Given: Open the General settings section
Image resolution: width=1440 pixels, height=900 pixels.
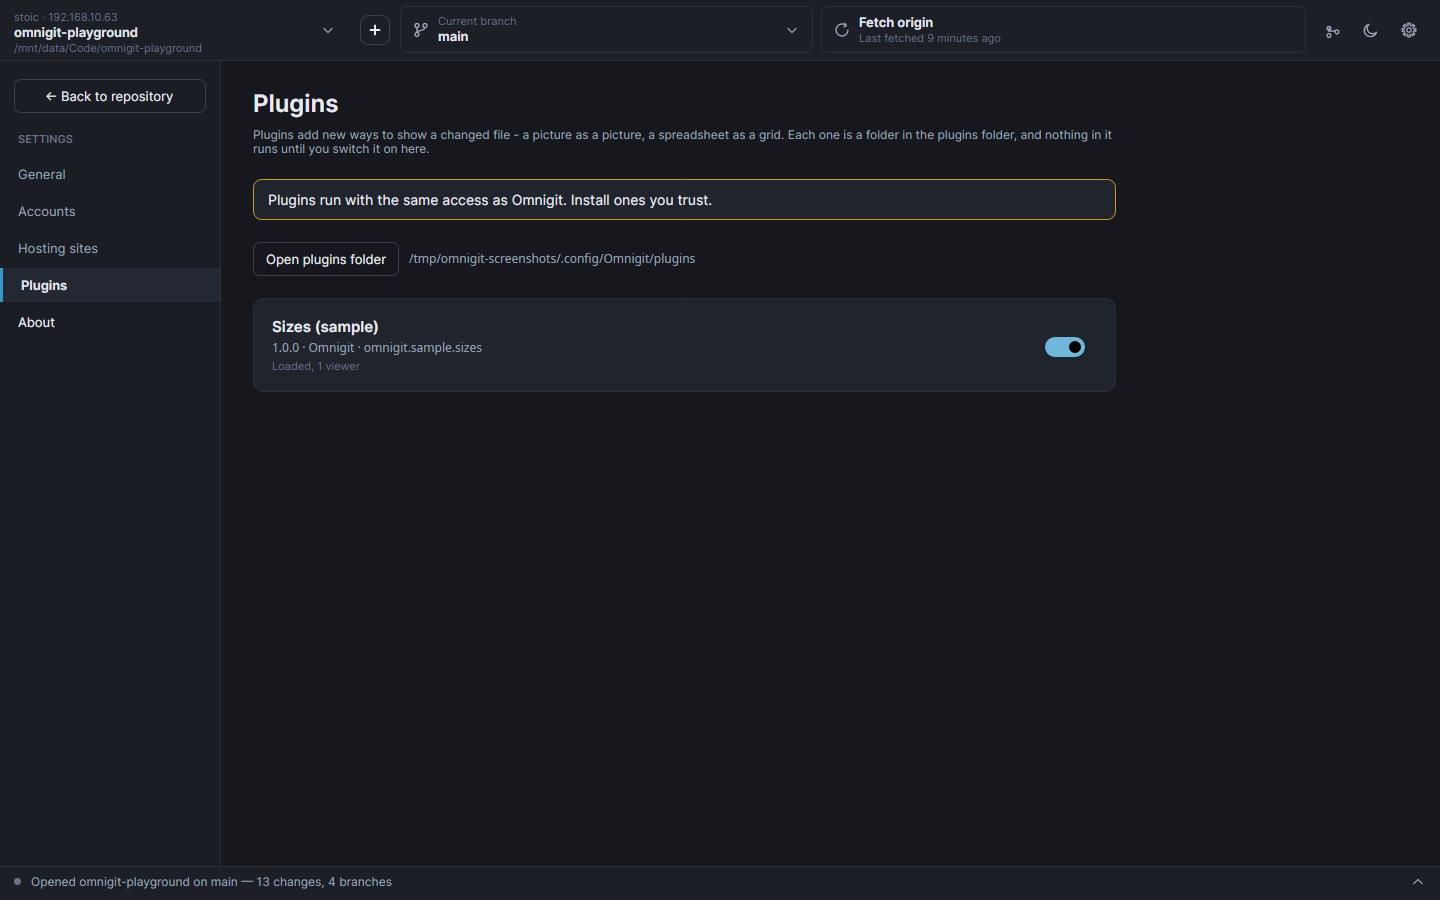Looking at the screenshot, I should click(x=110, y=174).
